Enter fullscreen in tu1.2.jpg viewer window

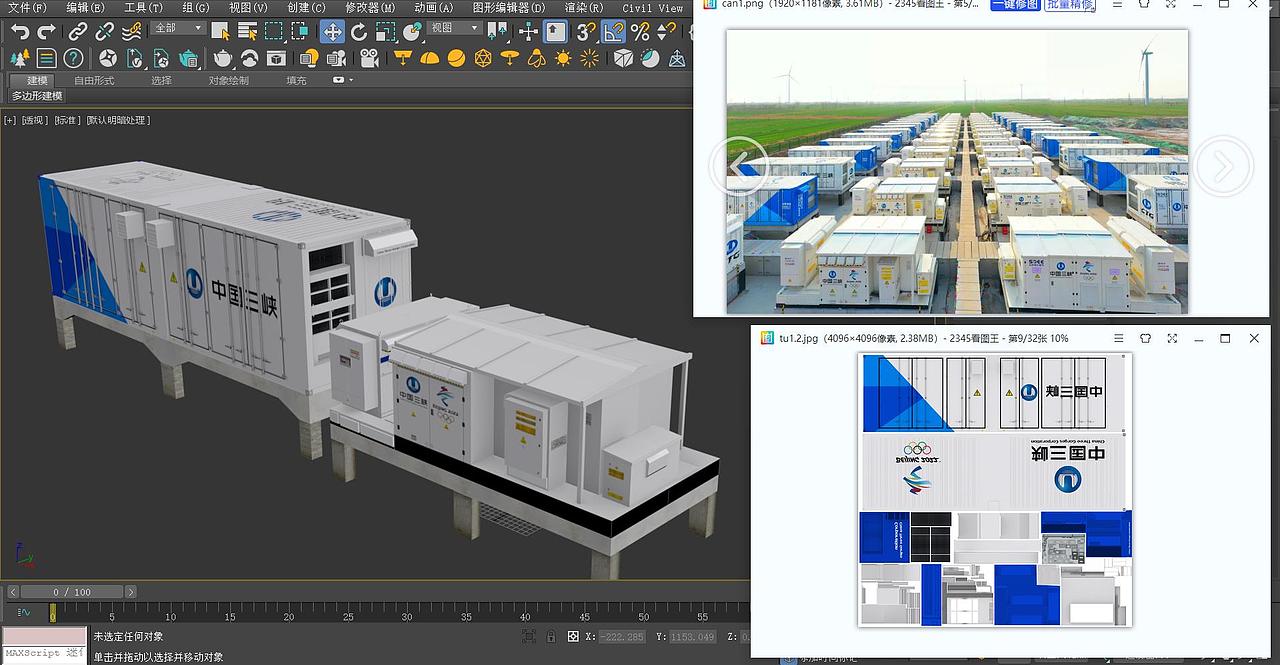(1172, 338)
